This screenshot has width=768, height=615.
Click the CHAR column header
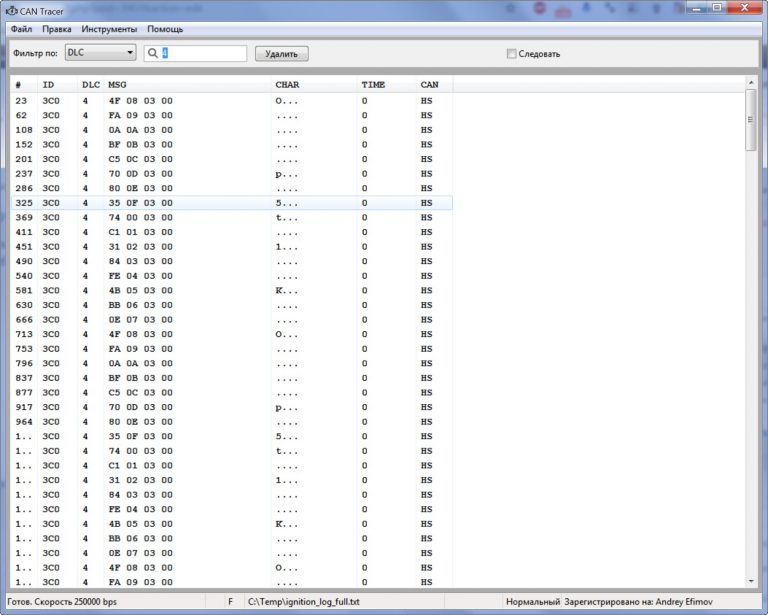tap(287, 85)
